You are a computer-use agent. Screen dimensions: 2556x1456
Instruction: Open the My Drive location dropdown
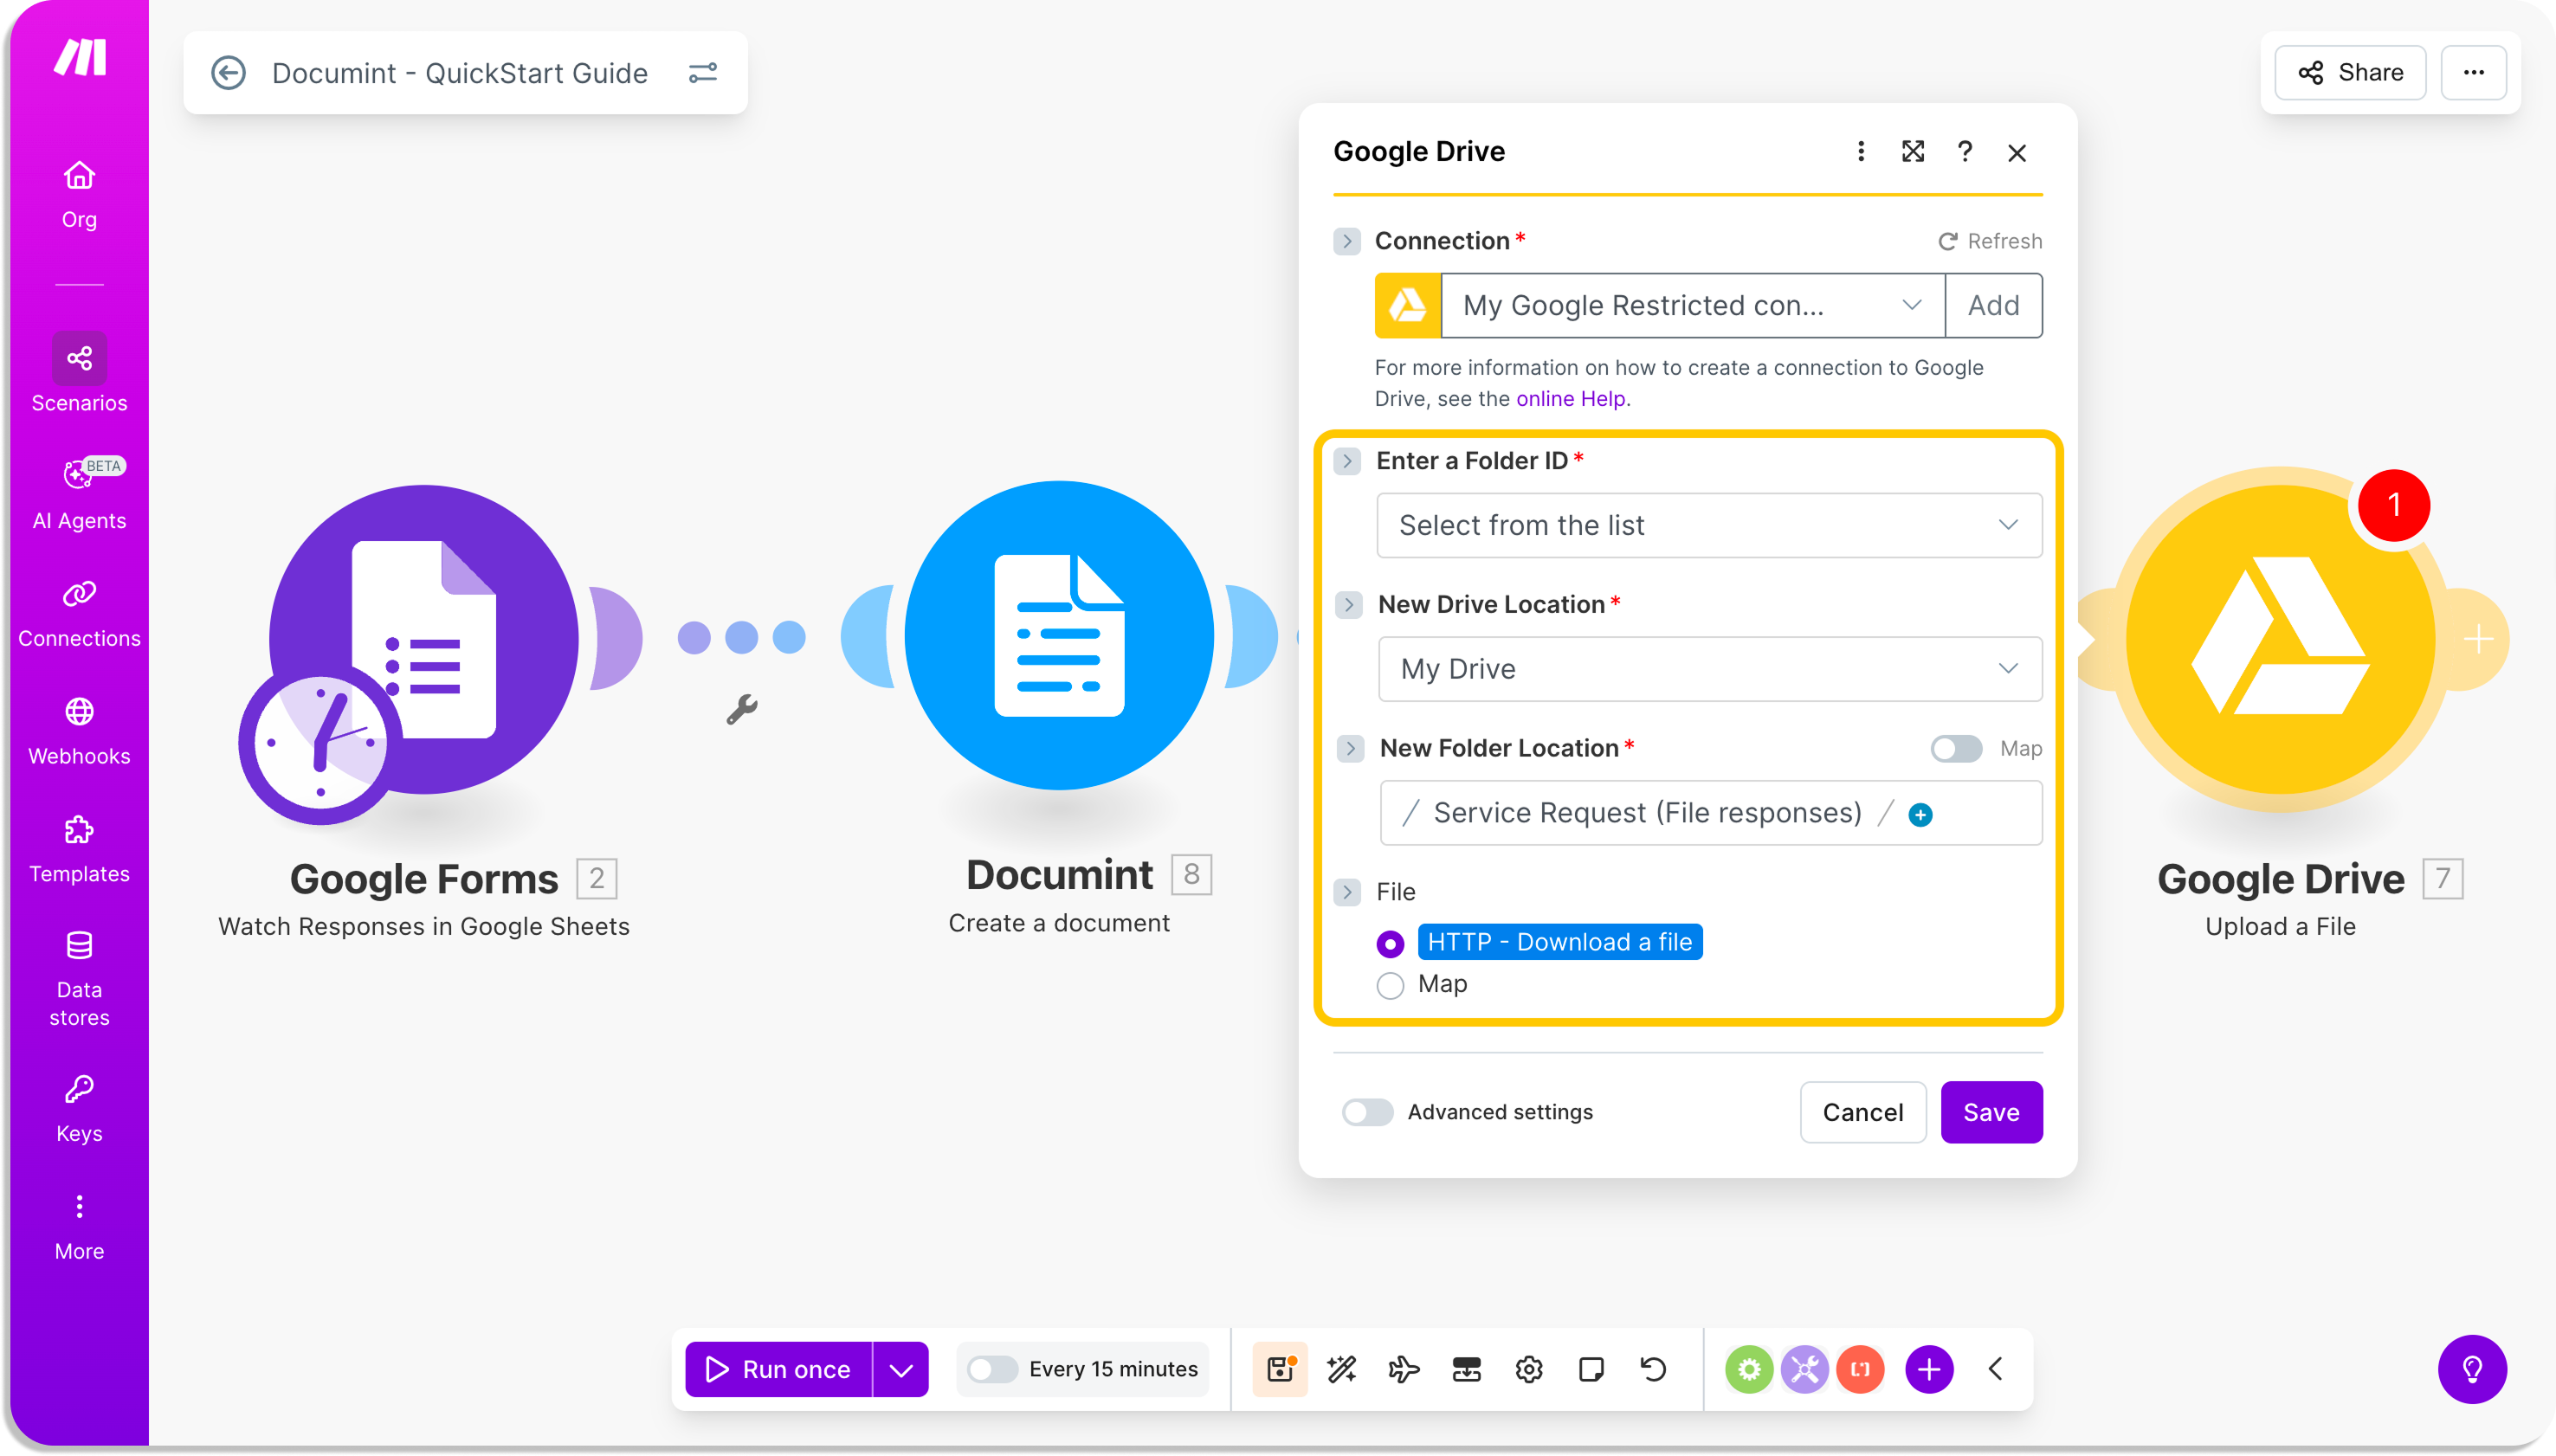tap(1708, 669)
